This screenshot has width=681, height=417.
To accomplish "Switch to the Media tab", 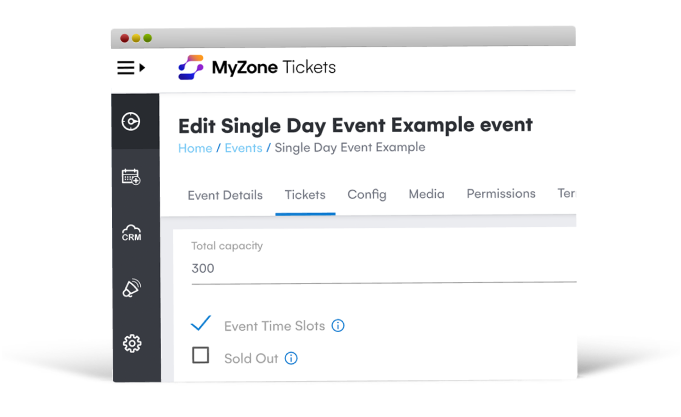I will point(426,194).
